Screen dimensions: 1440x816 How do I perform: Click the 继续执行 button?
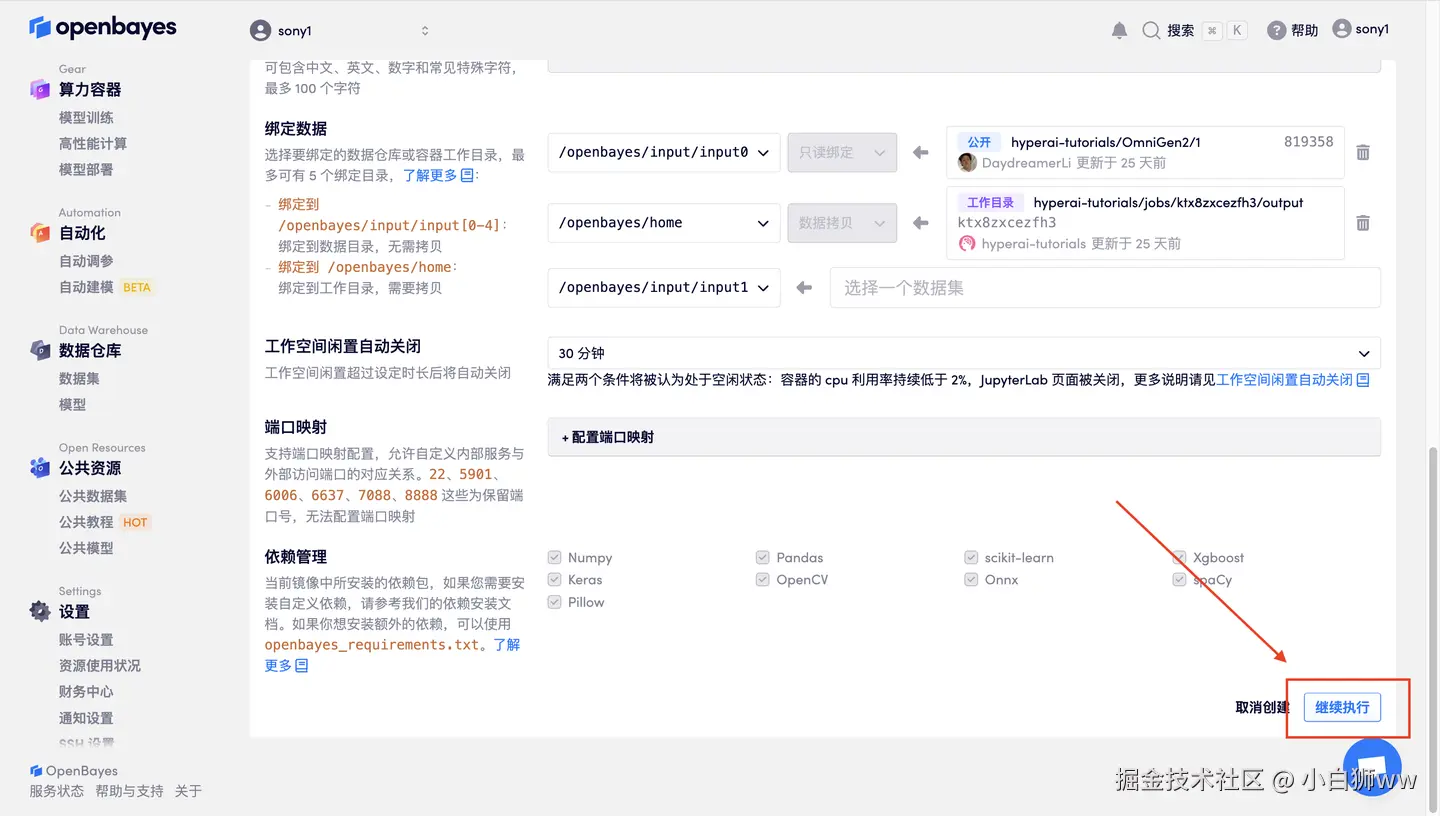[1342, 707]
